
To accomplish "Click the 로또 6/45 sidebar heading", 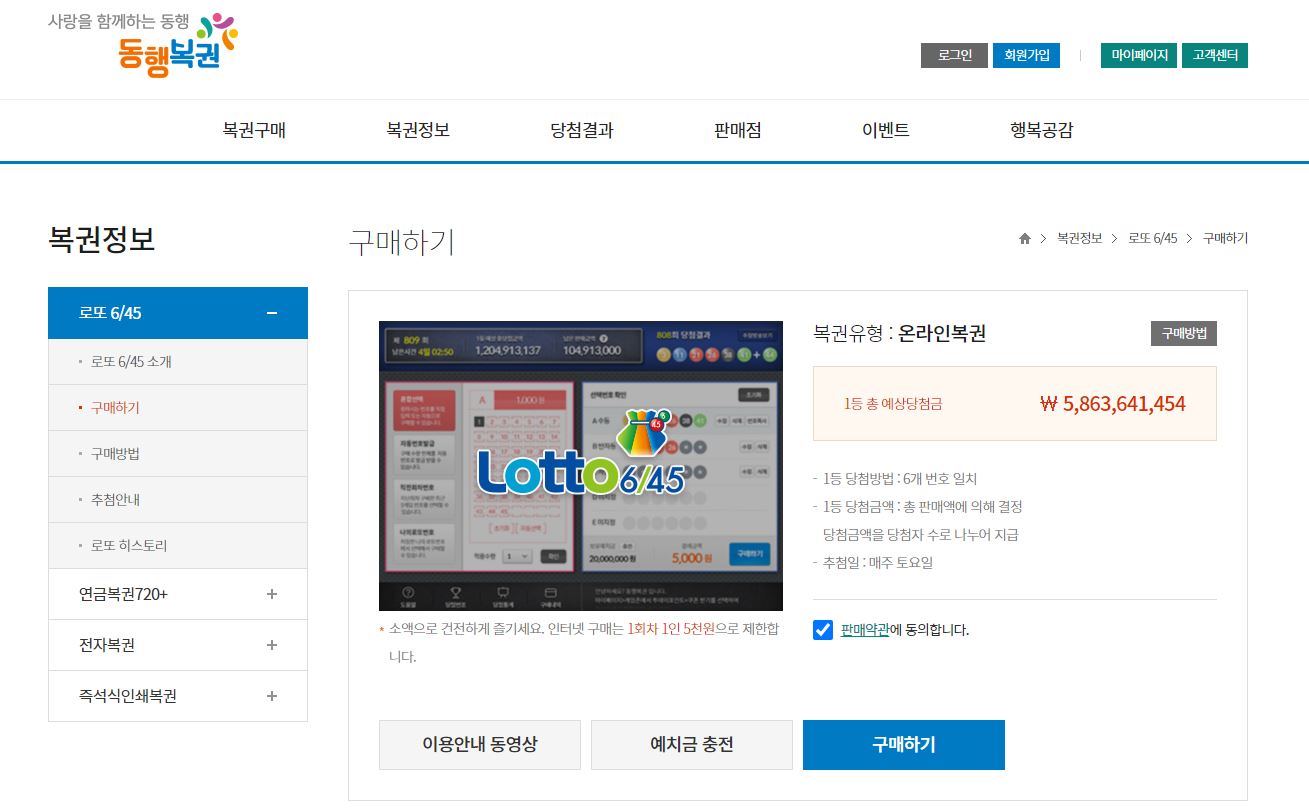I will point(178,313).
